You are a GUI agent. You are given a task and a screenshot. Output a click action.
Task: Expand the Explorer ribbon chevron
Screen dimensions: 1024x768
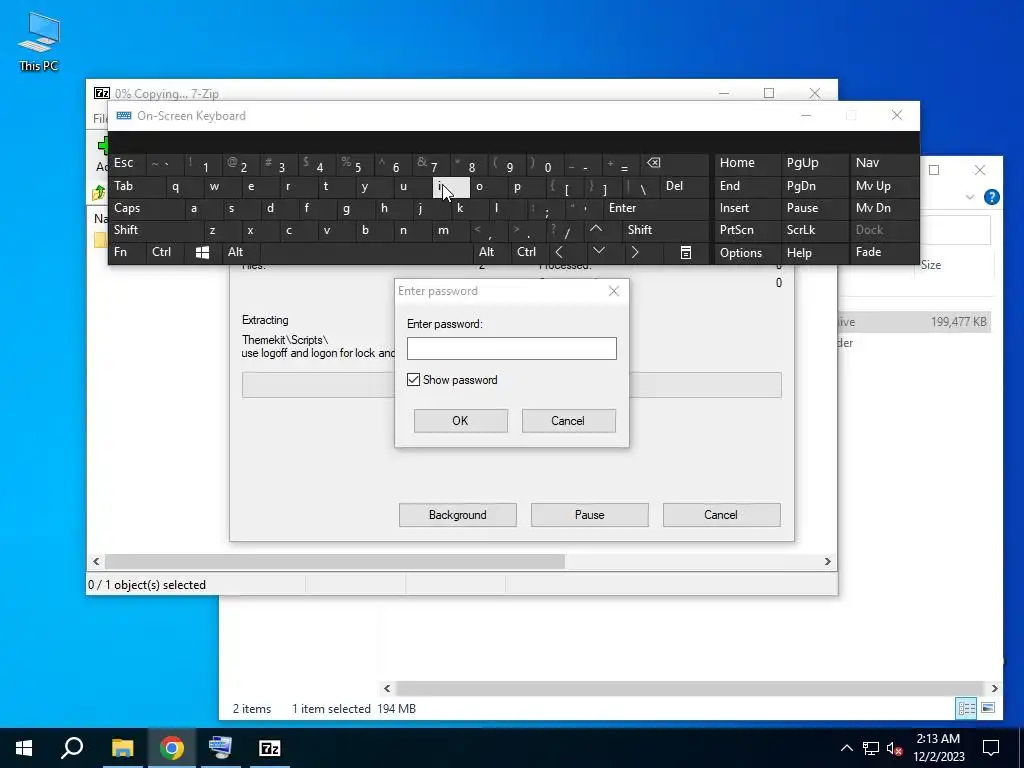(970, 197)
